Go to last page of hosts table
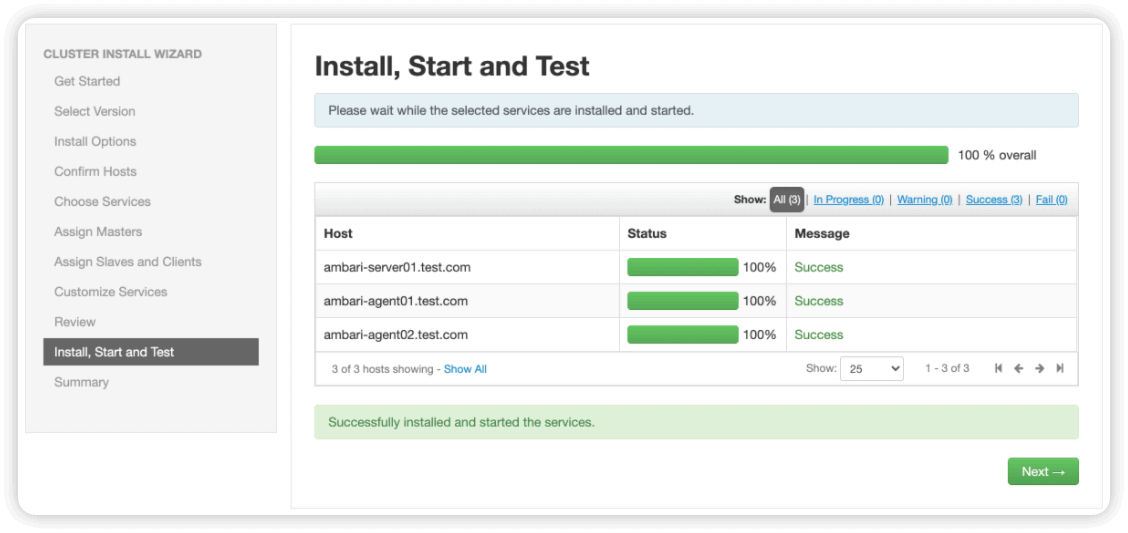The height and width of the screenshot is (533, 1128). tap(1060, 368)
